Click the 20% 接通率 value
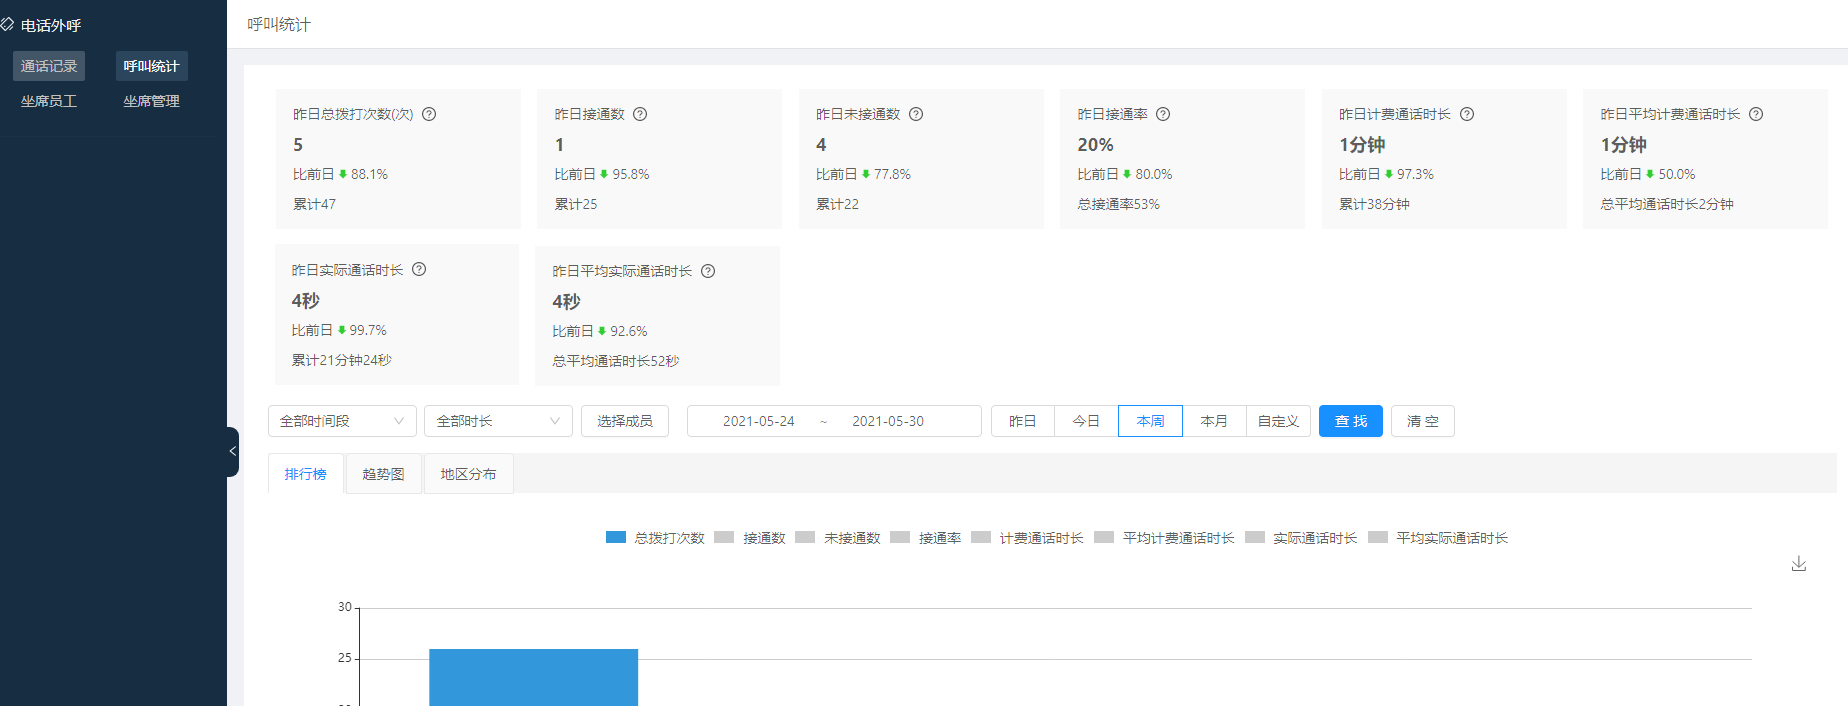 coord(1095,145)
